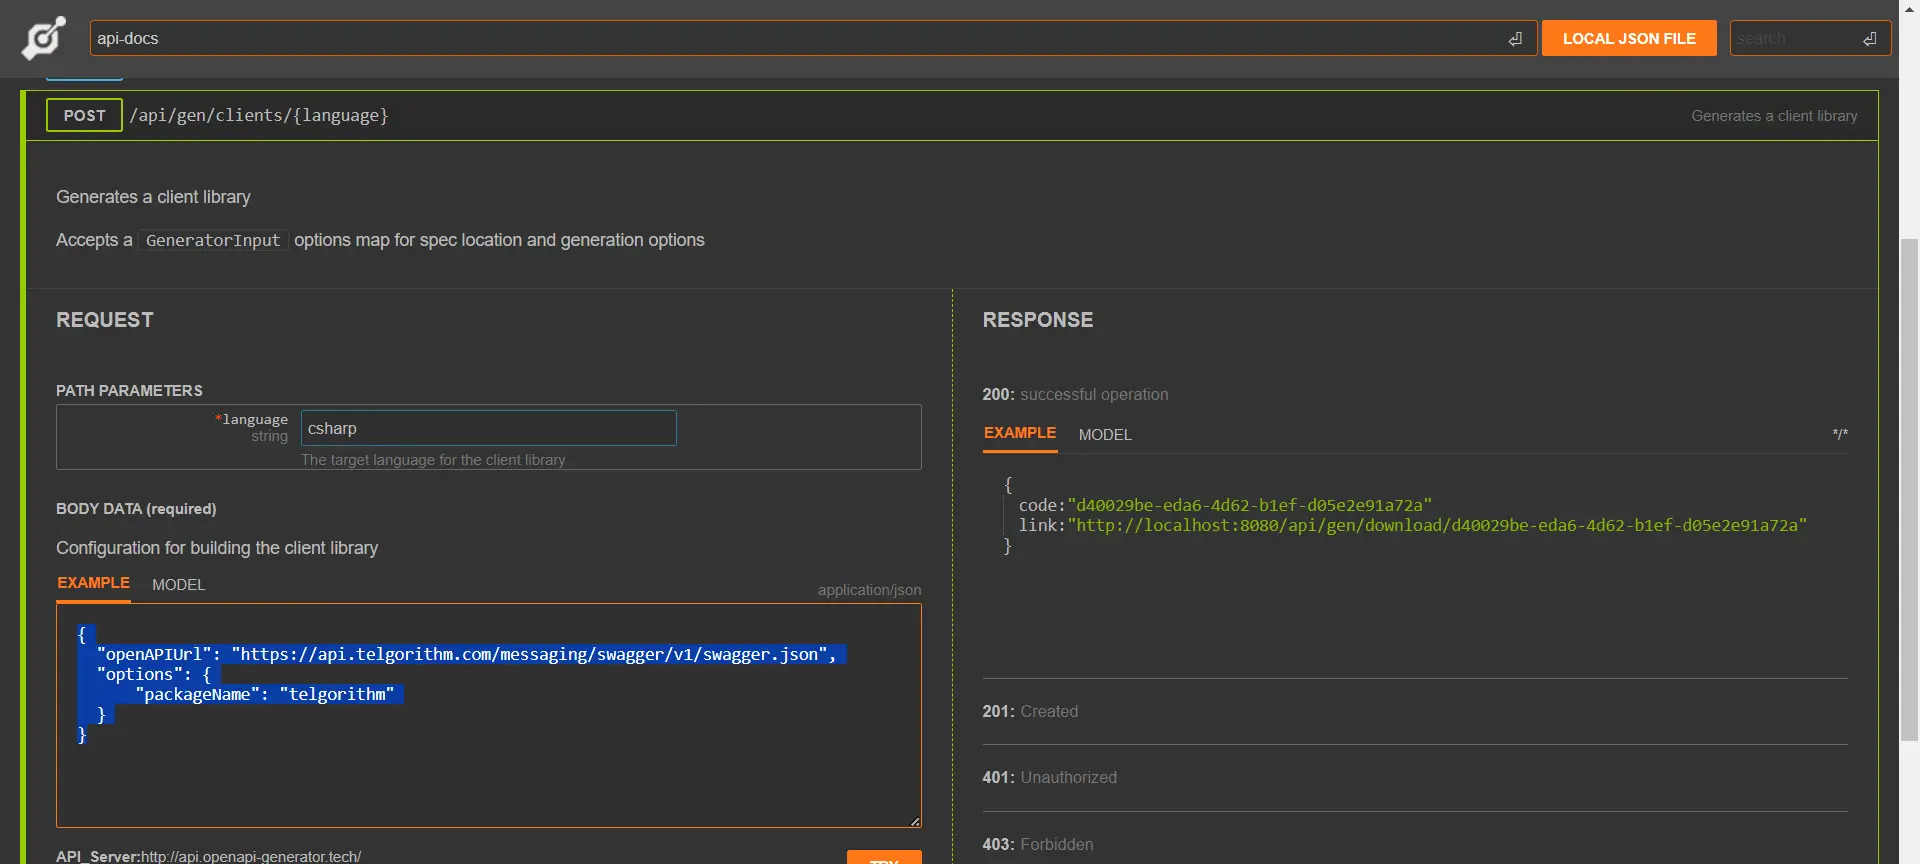The image size is (1920, 864).
Task: Click the PATH PARAMETERS heading
Action: tap(129, 391)
